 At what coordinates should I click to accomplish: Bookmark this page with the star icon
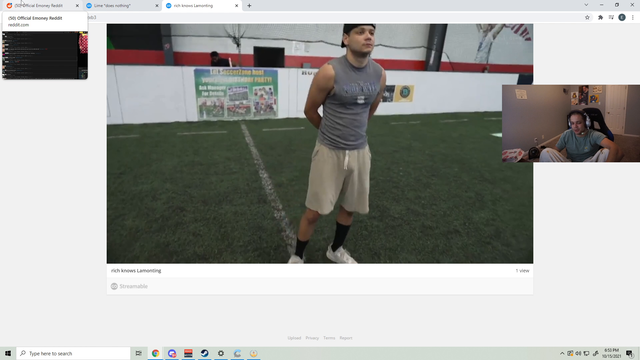click(587, 18)
